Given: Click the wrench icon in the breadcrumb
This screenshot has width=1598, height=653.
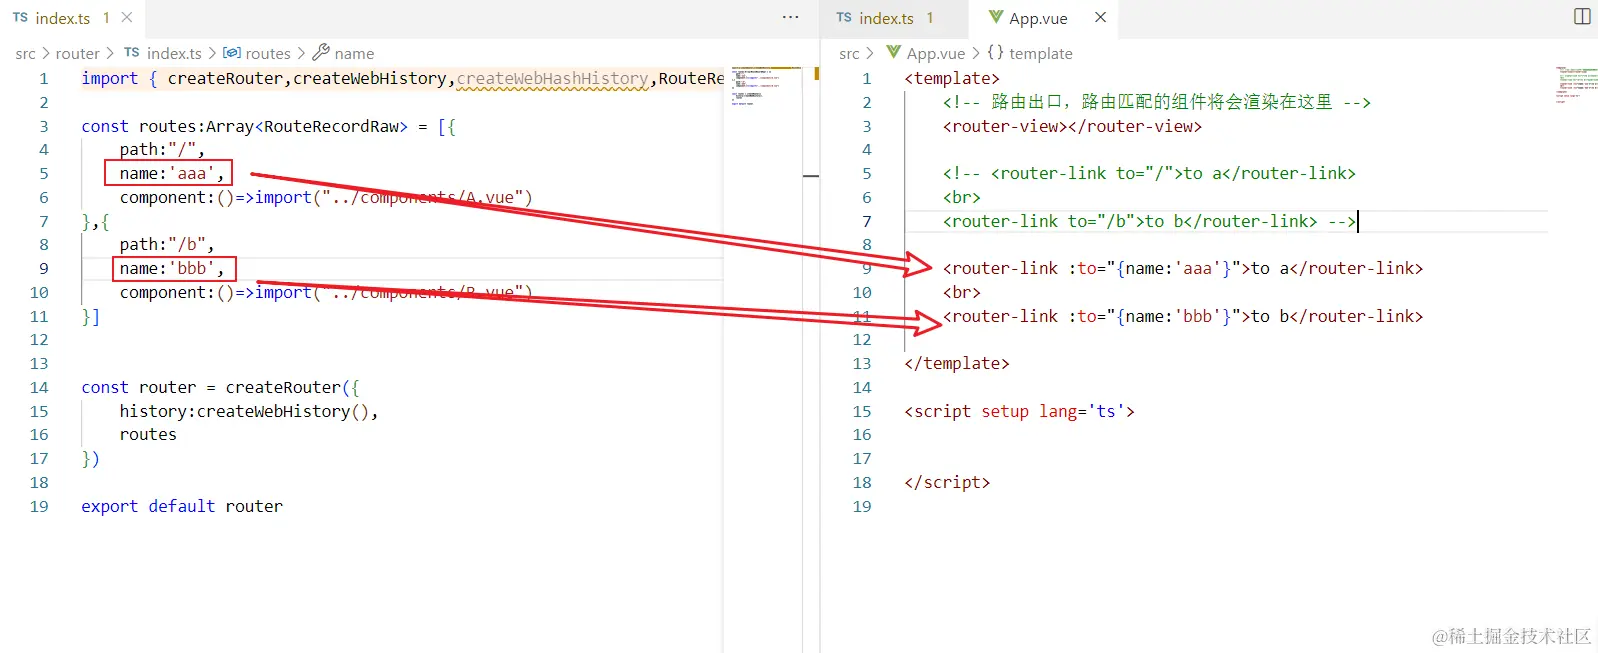Looking at the screenshot, I should pyautogui.click(x=321, y=53).
